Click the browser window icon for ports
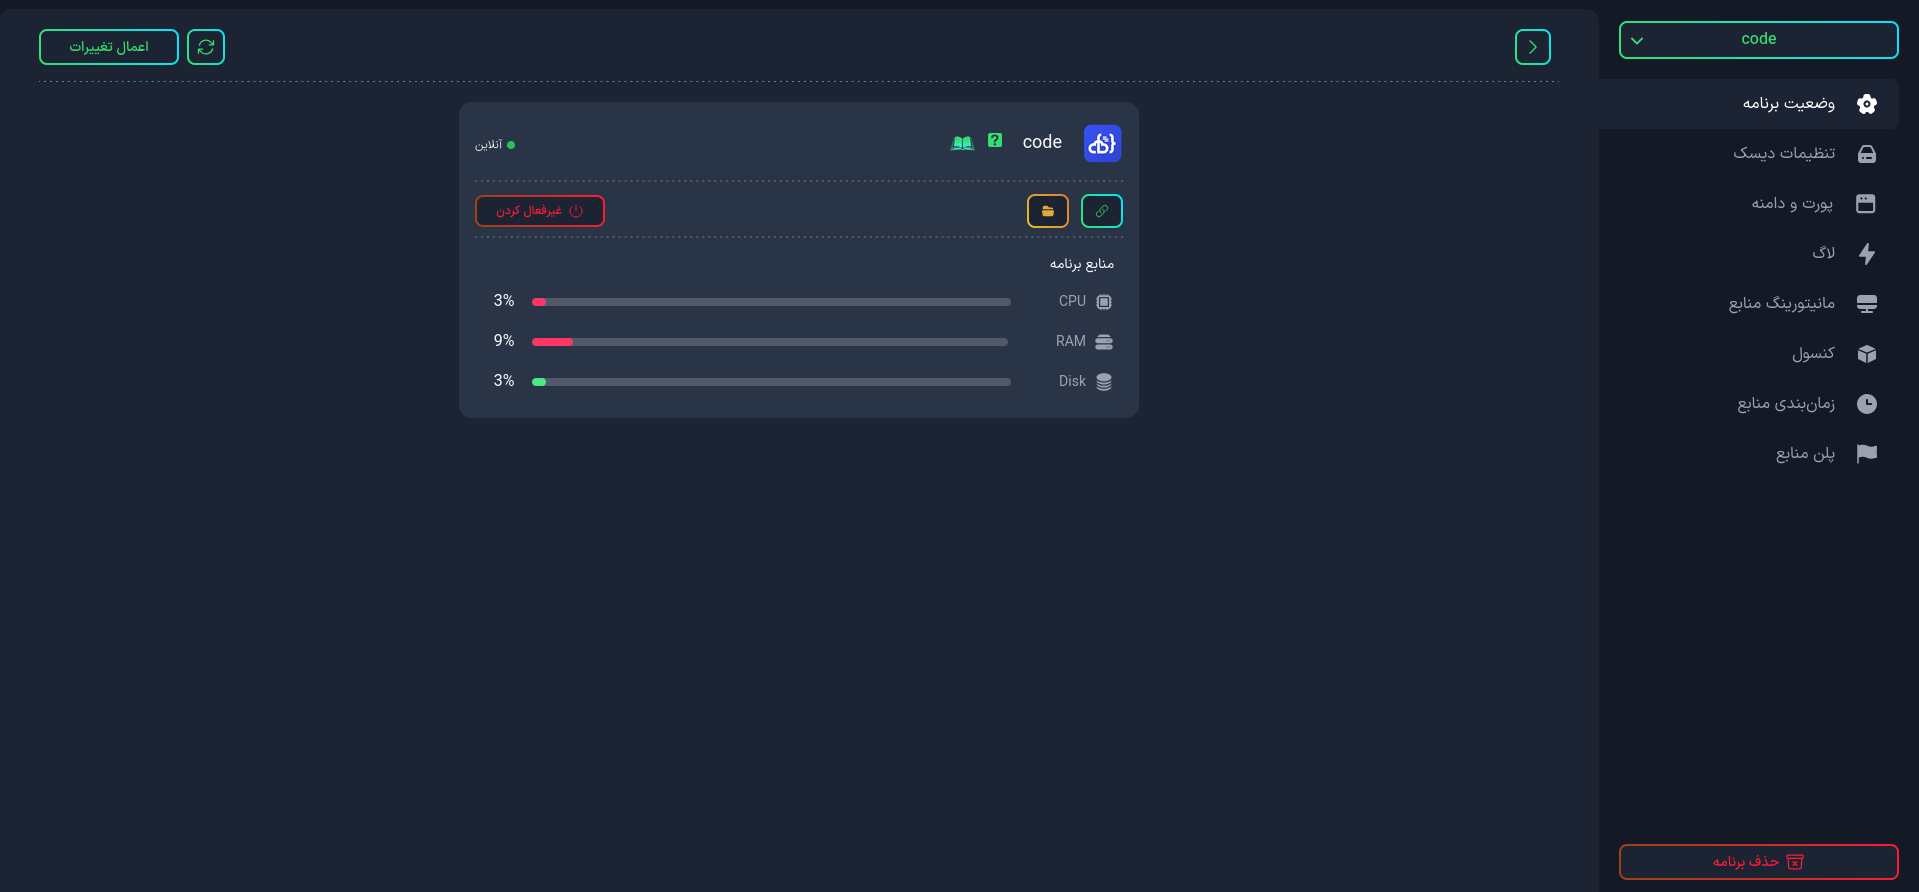 [1866, 204]
